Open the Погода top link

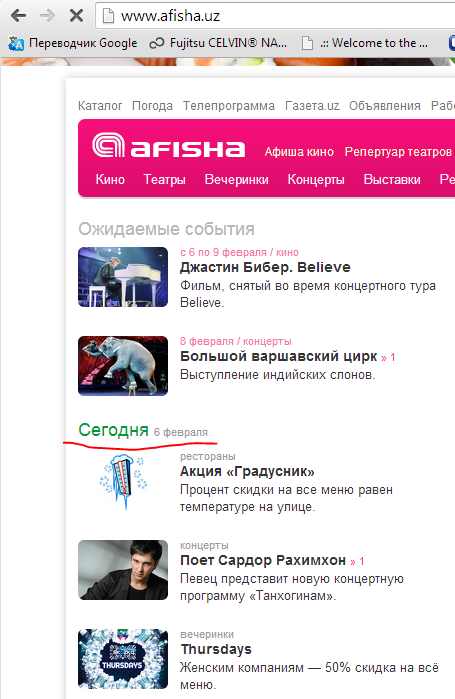[x=152, y=106]
